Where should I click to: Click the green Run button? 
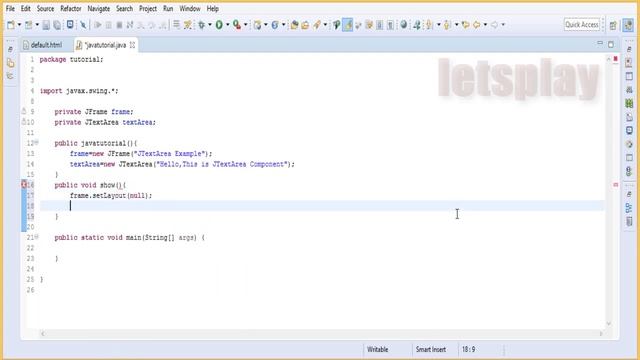click(x=219, y=25)
